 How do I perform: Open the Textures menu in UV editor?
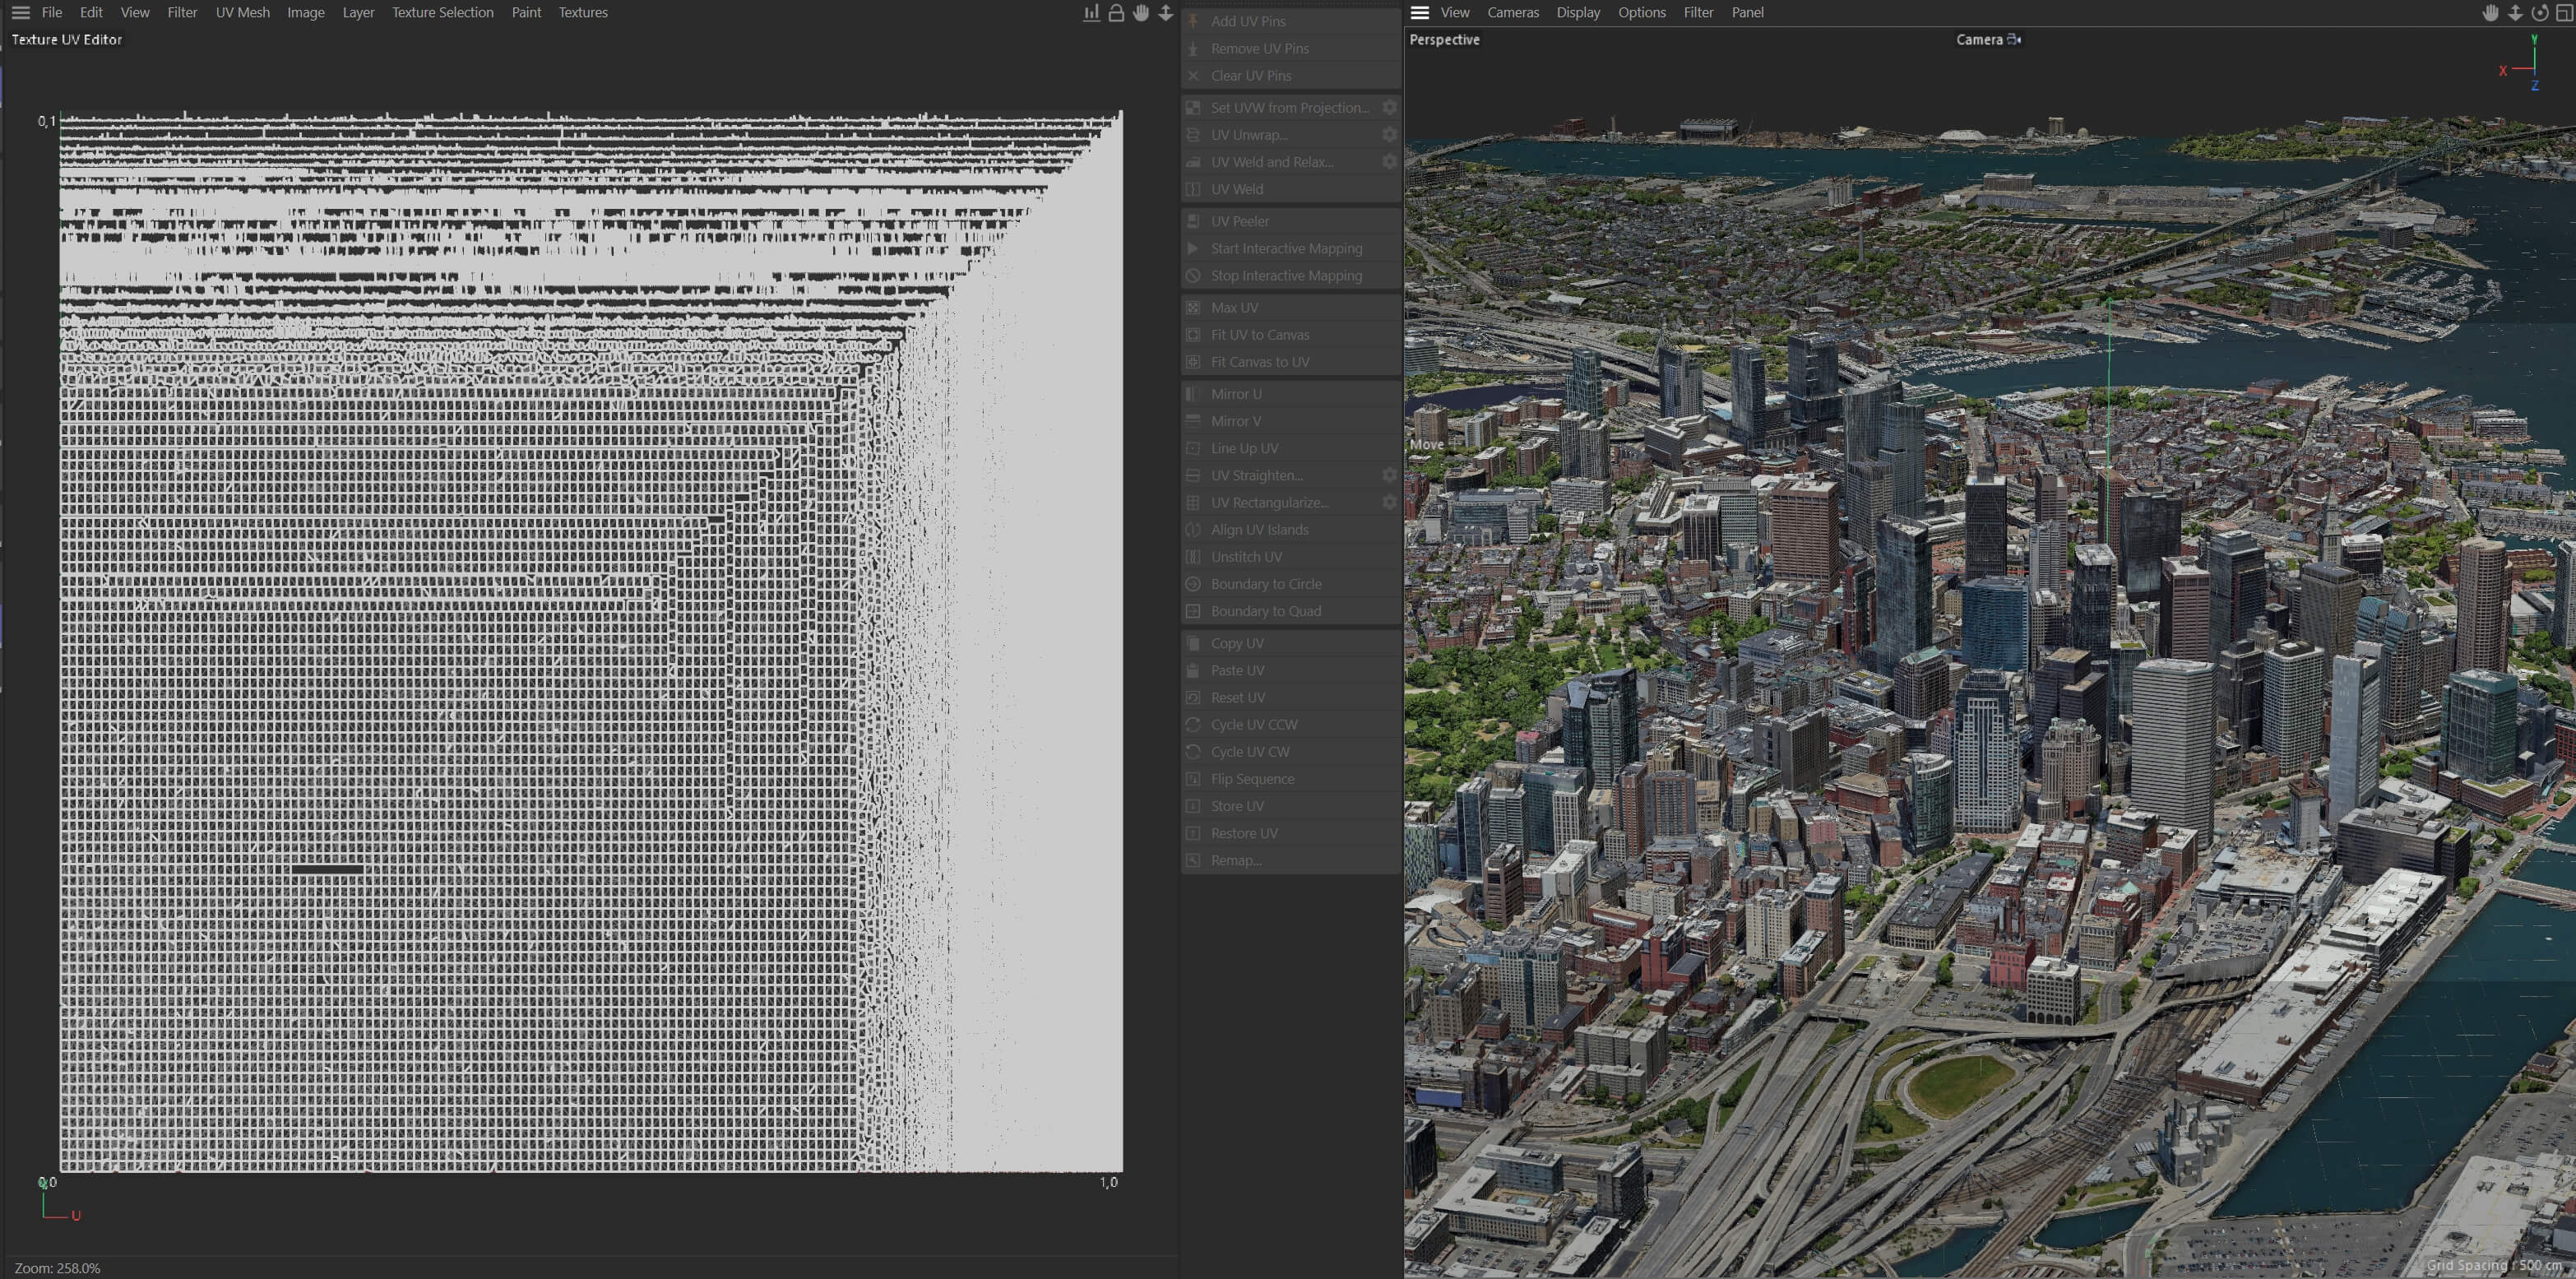583,12
